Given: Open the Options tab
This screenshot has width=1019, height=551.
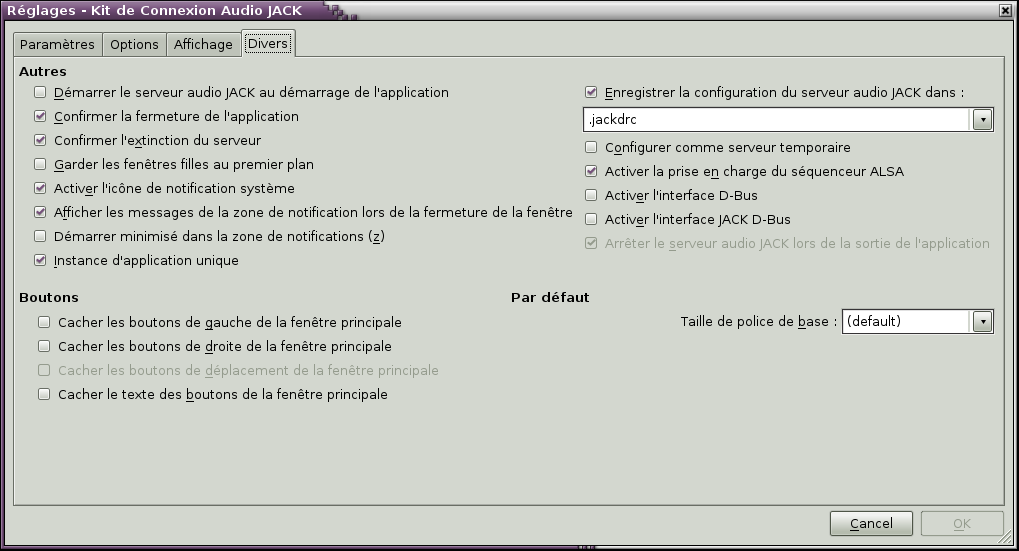Looking at the screenshot, I should click(x=134, y=44).
